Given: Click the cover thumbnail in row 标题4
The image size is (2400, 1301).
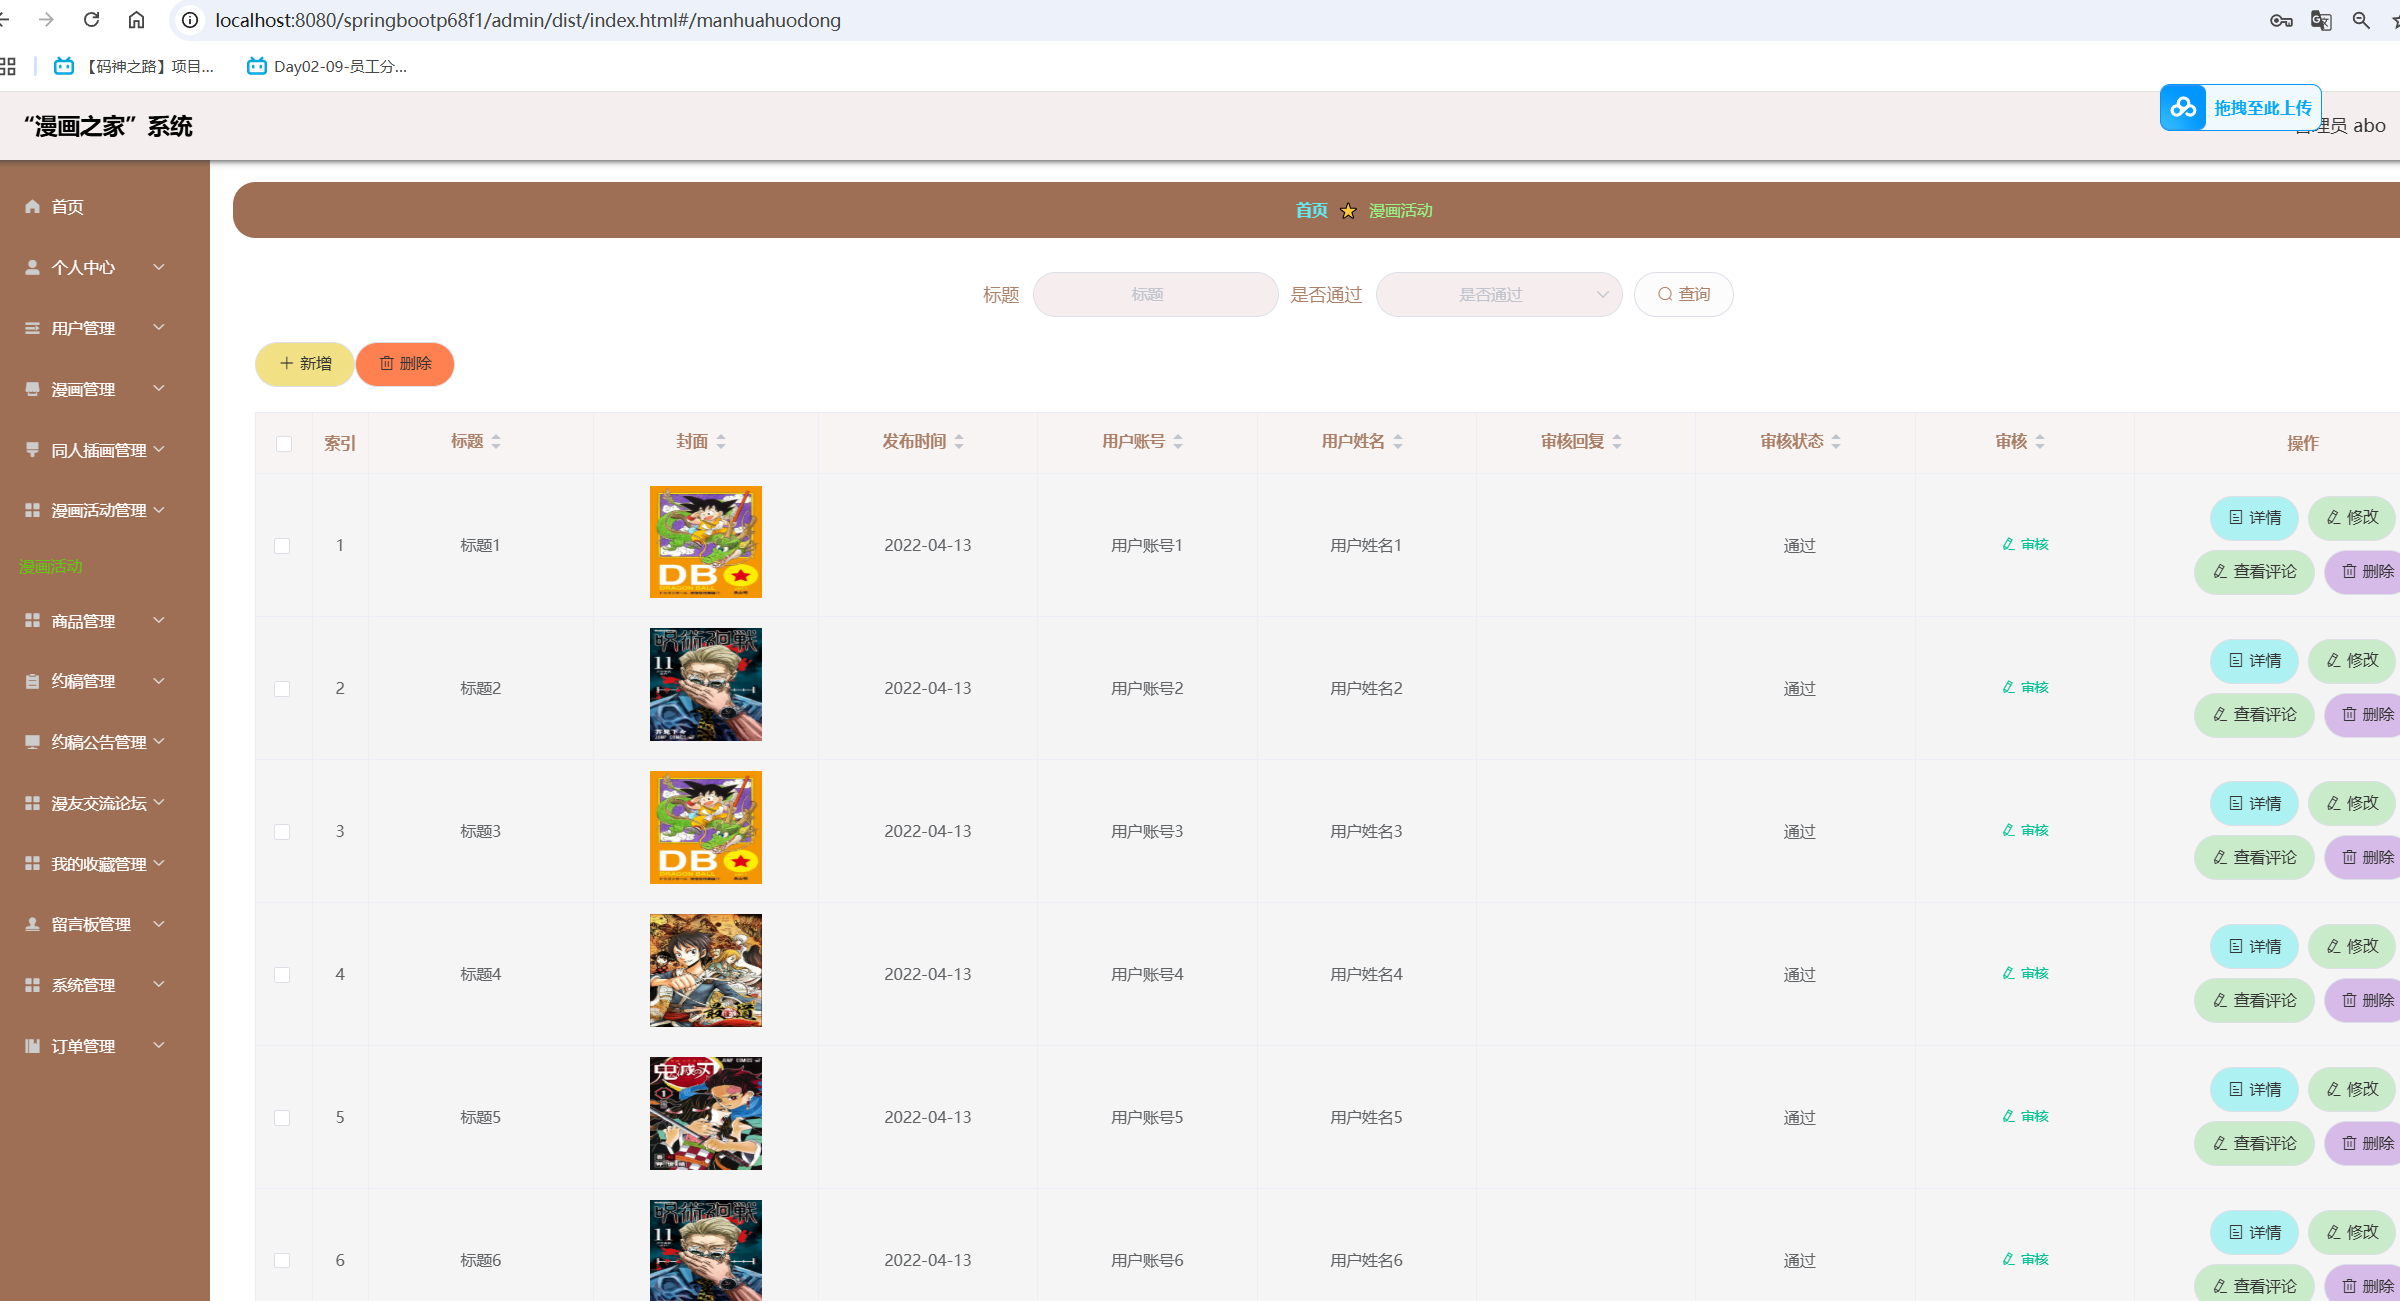Looking at the screenshot, I should (x=706, y=971).
